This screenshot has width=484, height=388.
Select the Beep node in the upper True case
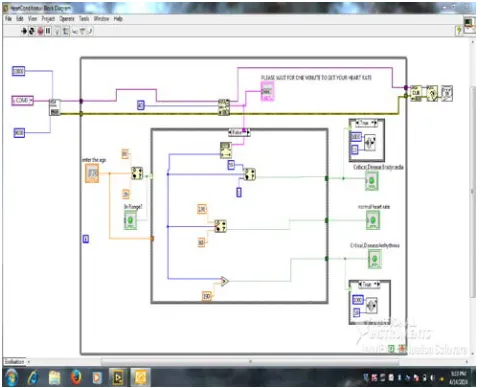tap(370, 143)
